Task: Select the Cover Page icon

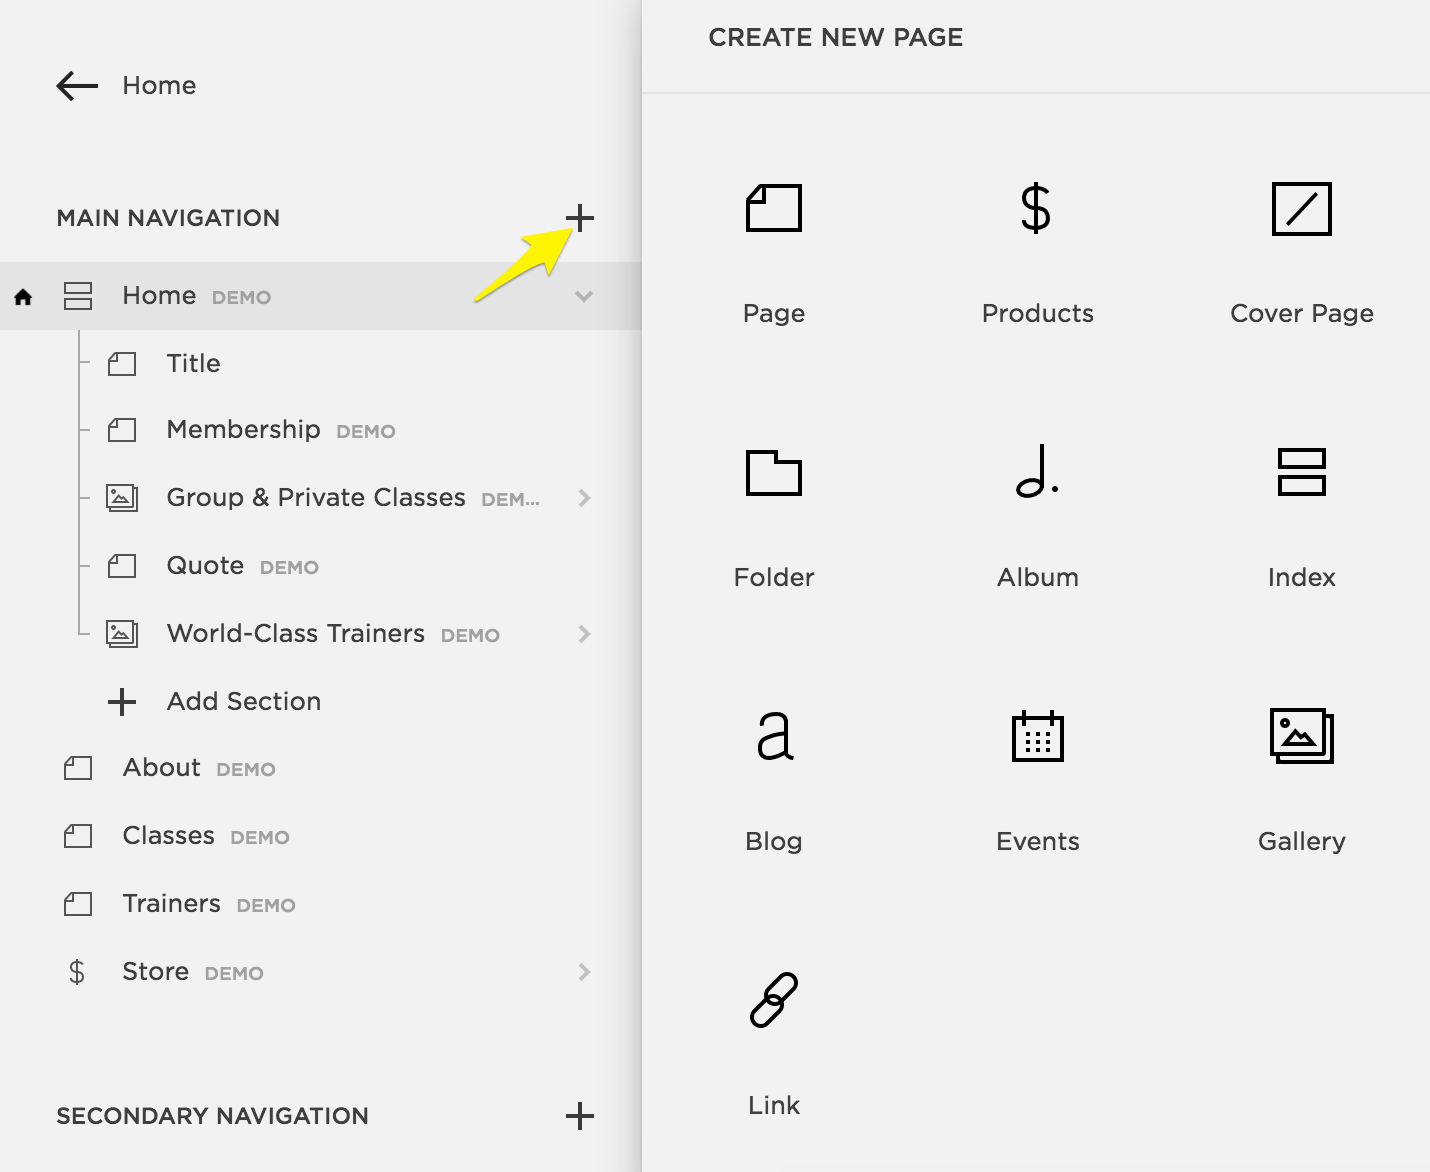Action: click(x=1301, y=209)
